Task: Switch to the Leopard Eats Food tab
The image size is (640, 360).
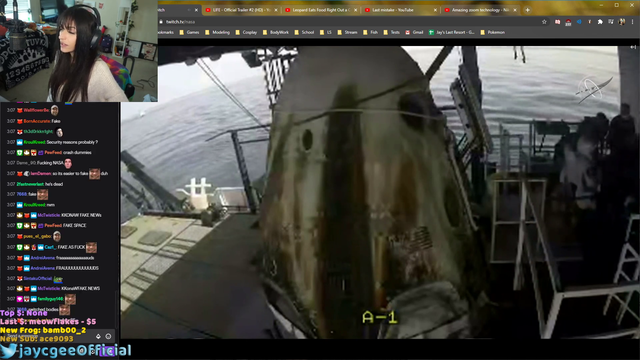Action: click(x=320, y=10)
